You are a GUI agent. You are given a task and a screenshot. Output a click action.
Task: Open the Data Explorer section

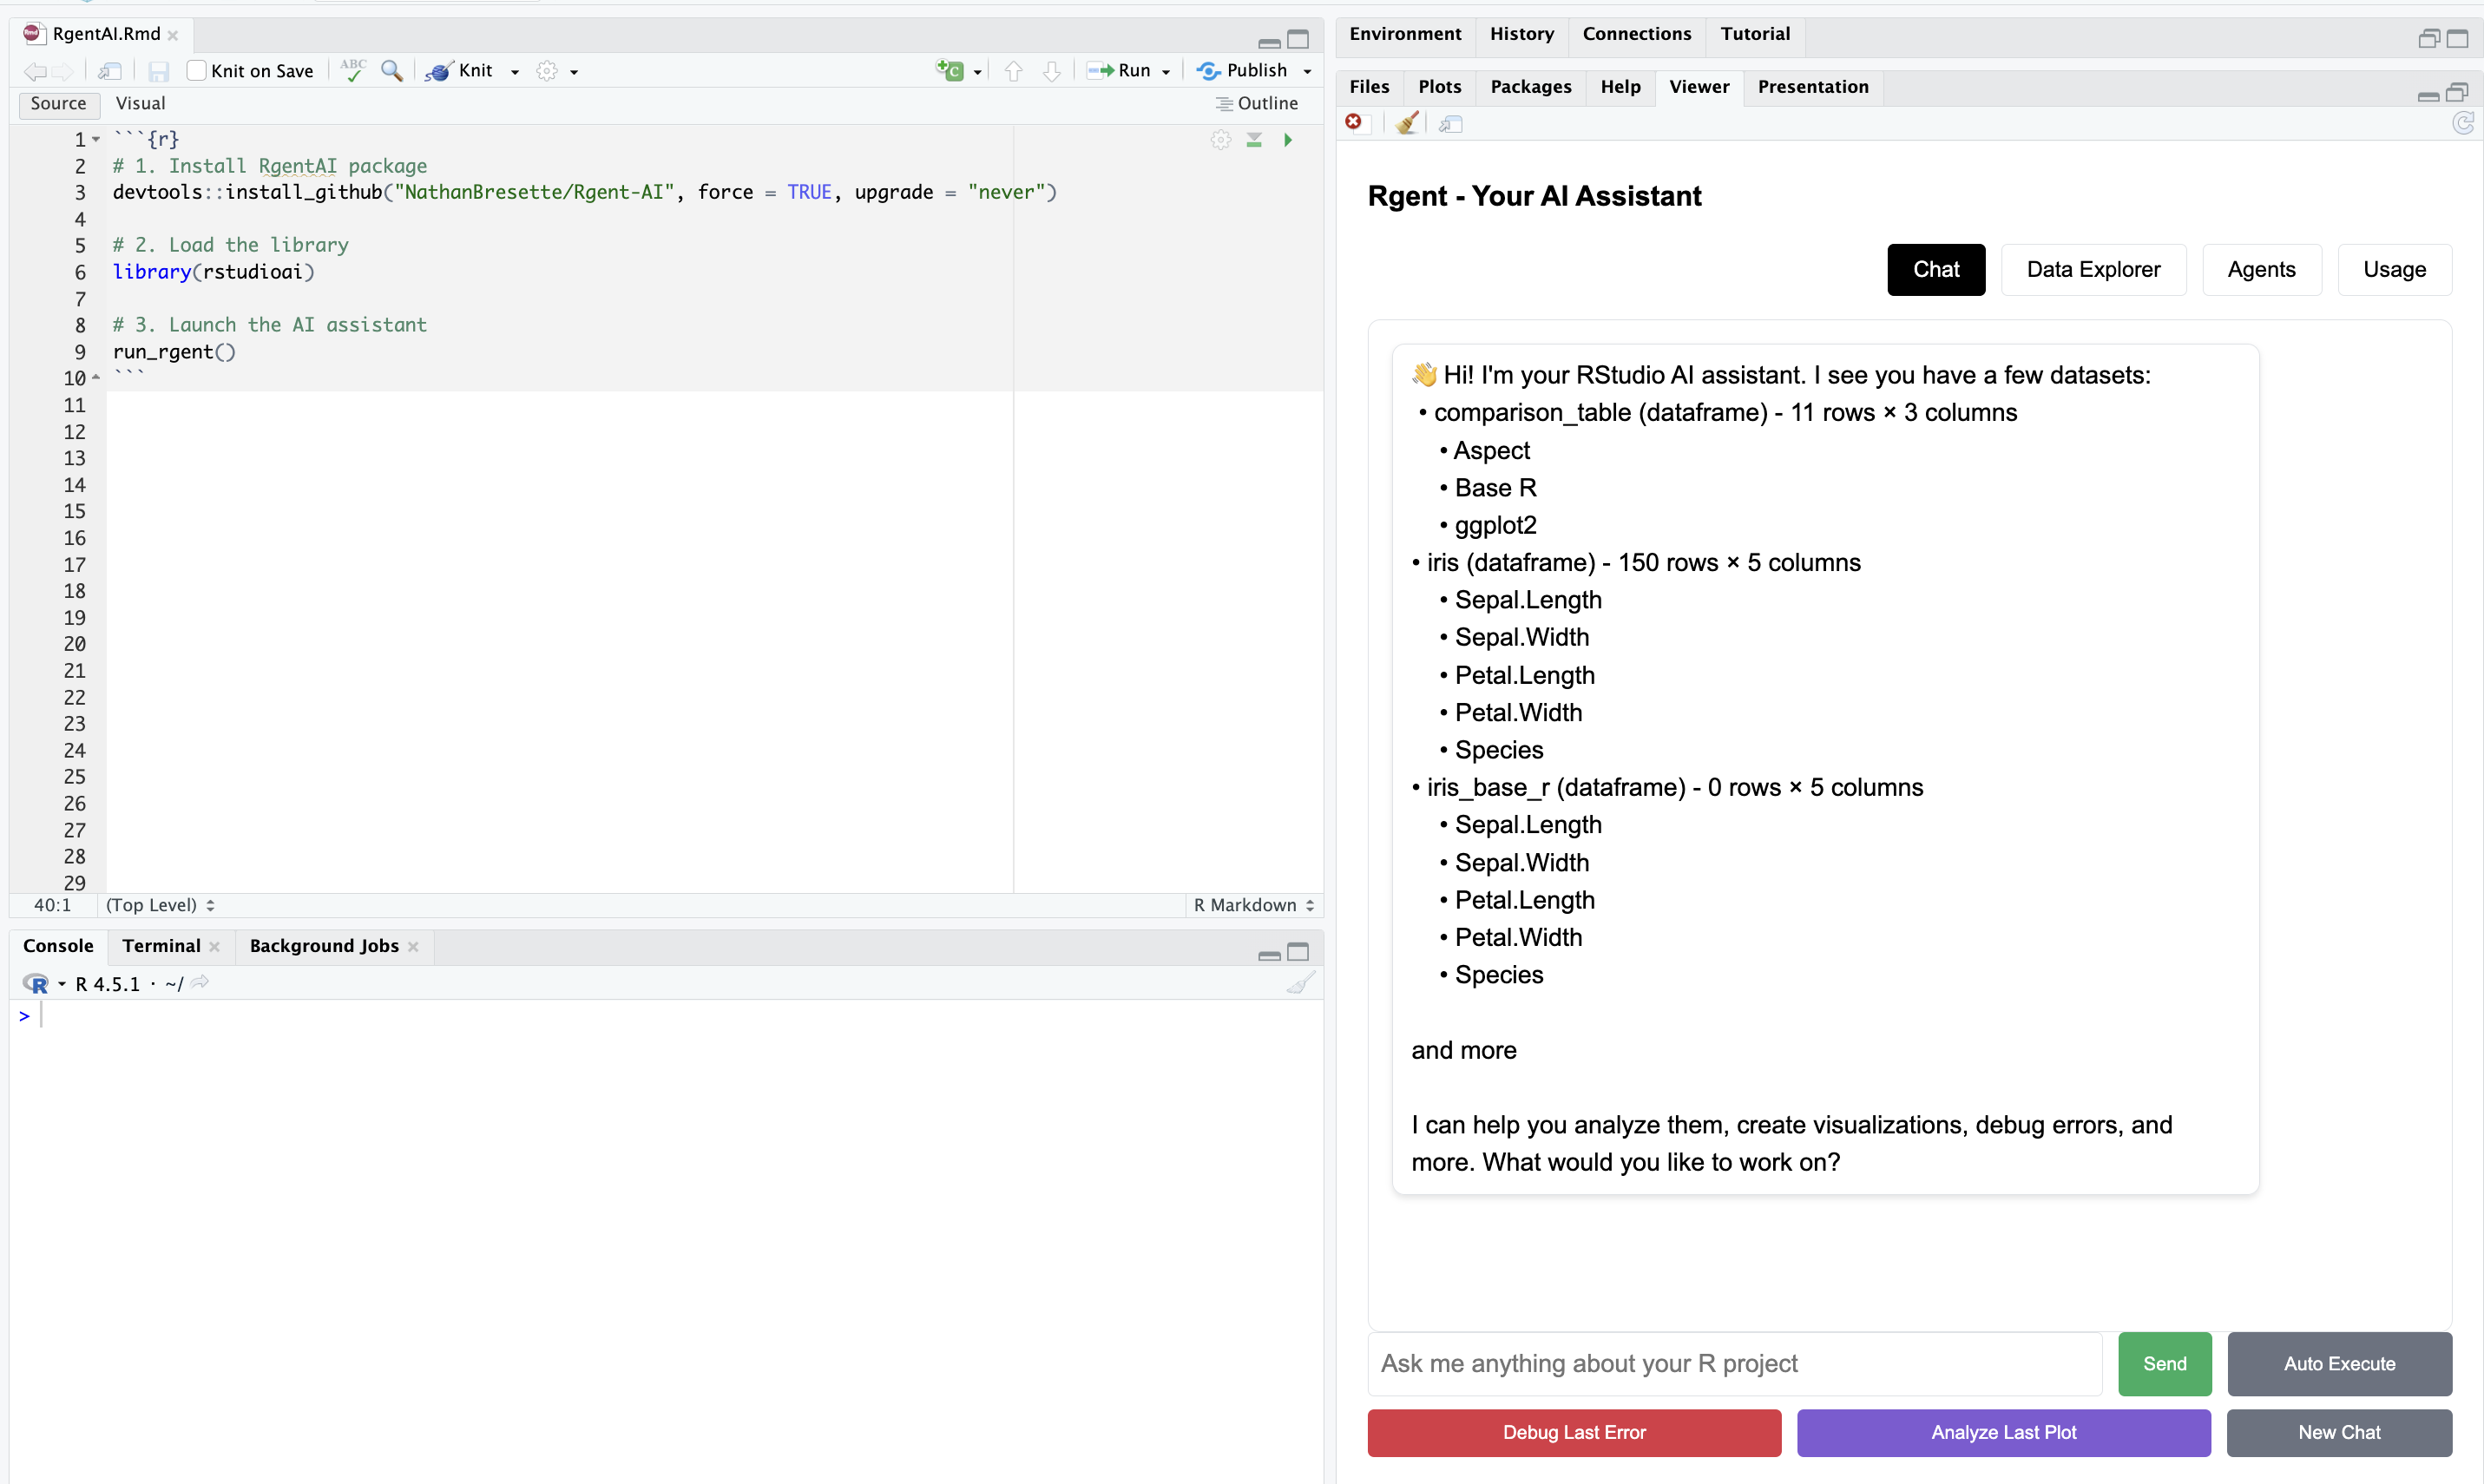click(2093, 269)
